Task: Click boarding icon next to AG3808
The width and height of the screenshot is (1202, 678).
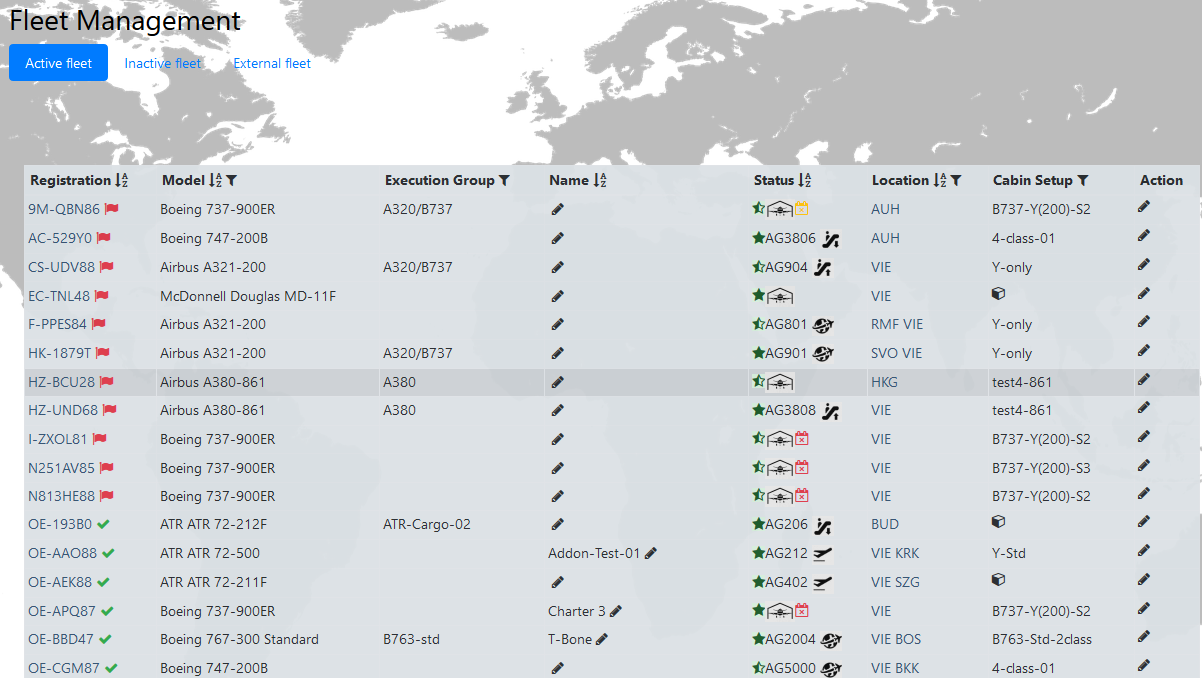Action: pyautogui.click(x=830, y=411)
